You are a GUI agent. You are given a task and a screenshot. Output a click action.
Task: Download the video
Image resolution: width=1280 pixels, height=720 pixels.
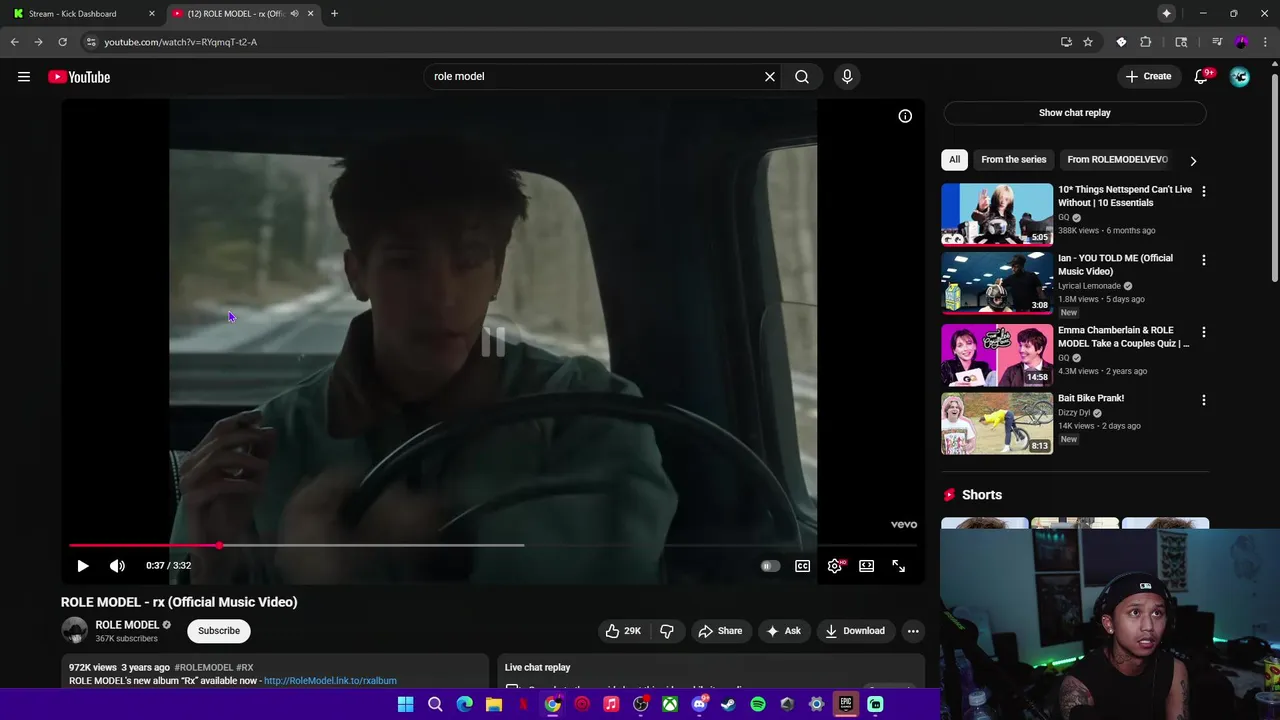point(855,631)
